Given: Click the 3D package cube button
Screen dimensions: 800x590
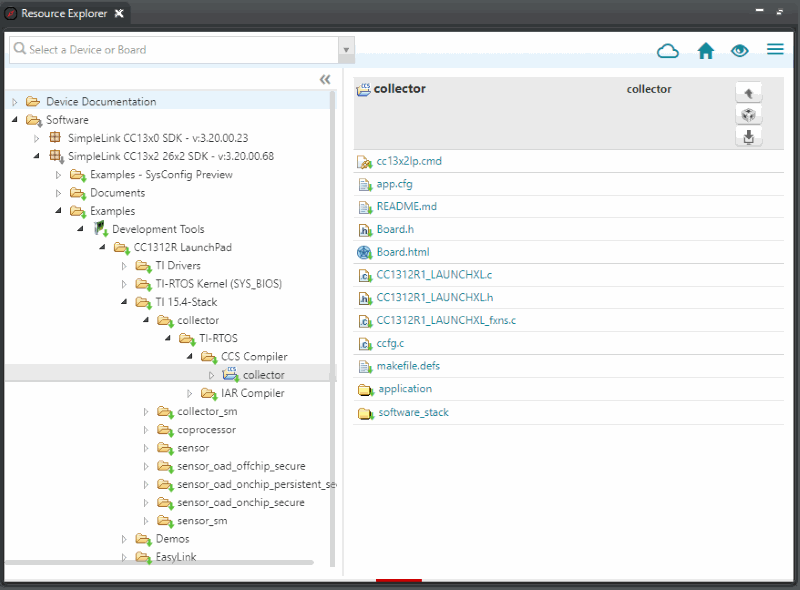Looking at the screenshot, I should coord(748,115).
